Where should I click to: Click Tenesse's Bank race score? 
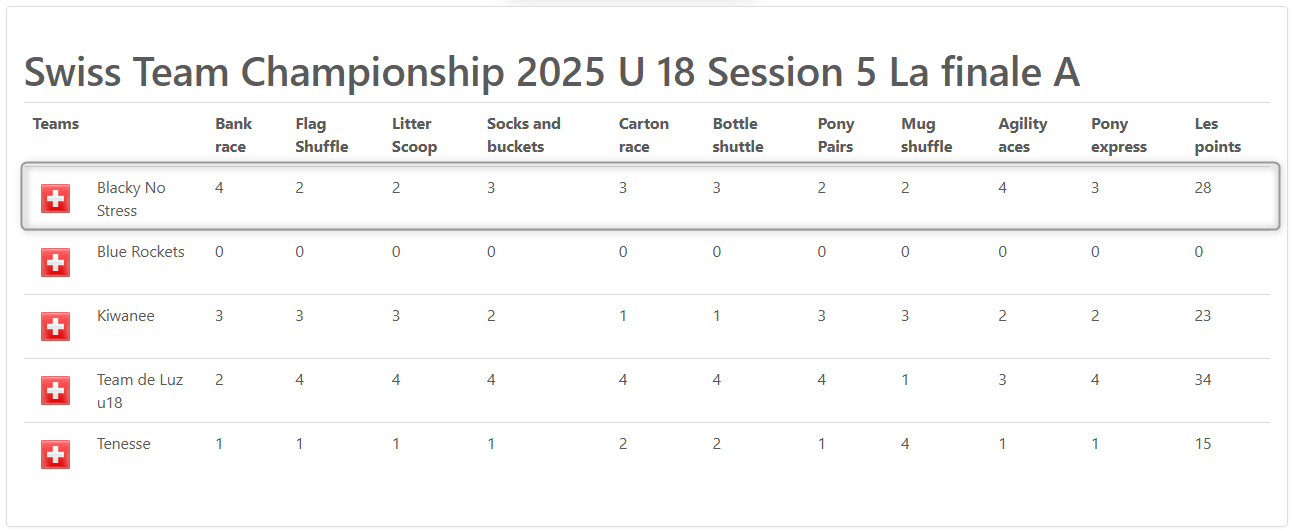(219, 444)
